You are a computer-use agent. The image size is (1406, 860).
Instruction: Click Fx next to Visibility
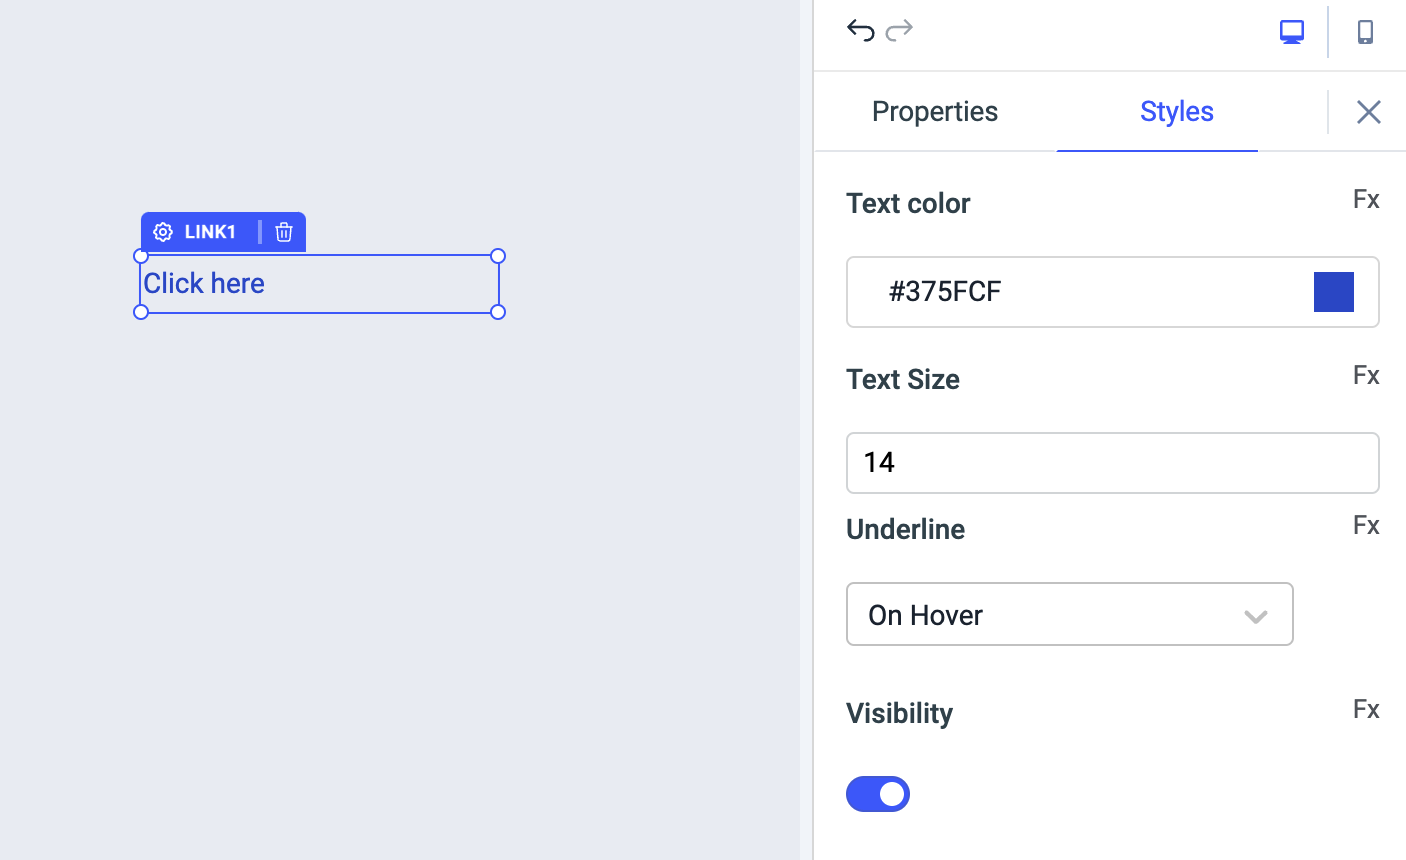(x=1366, y=709)
